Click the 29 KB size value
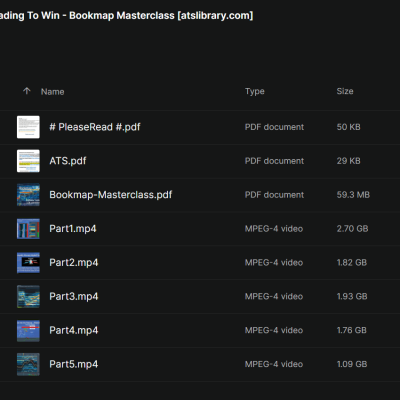 coord(348,161)
